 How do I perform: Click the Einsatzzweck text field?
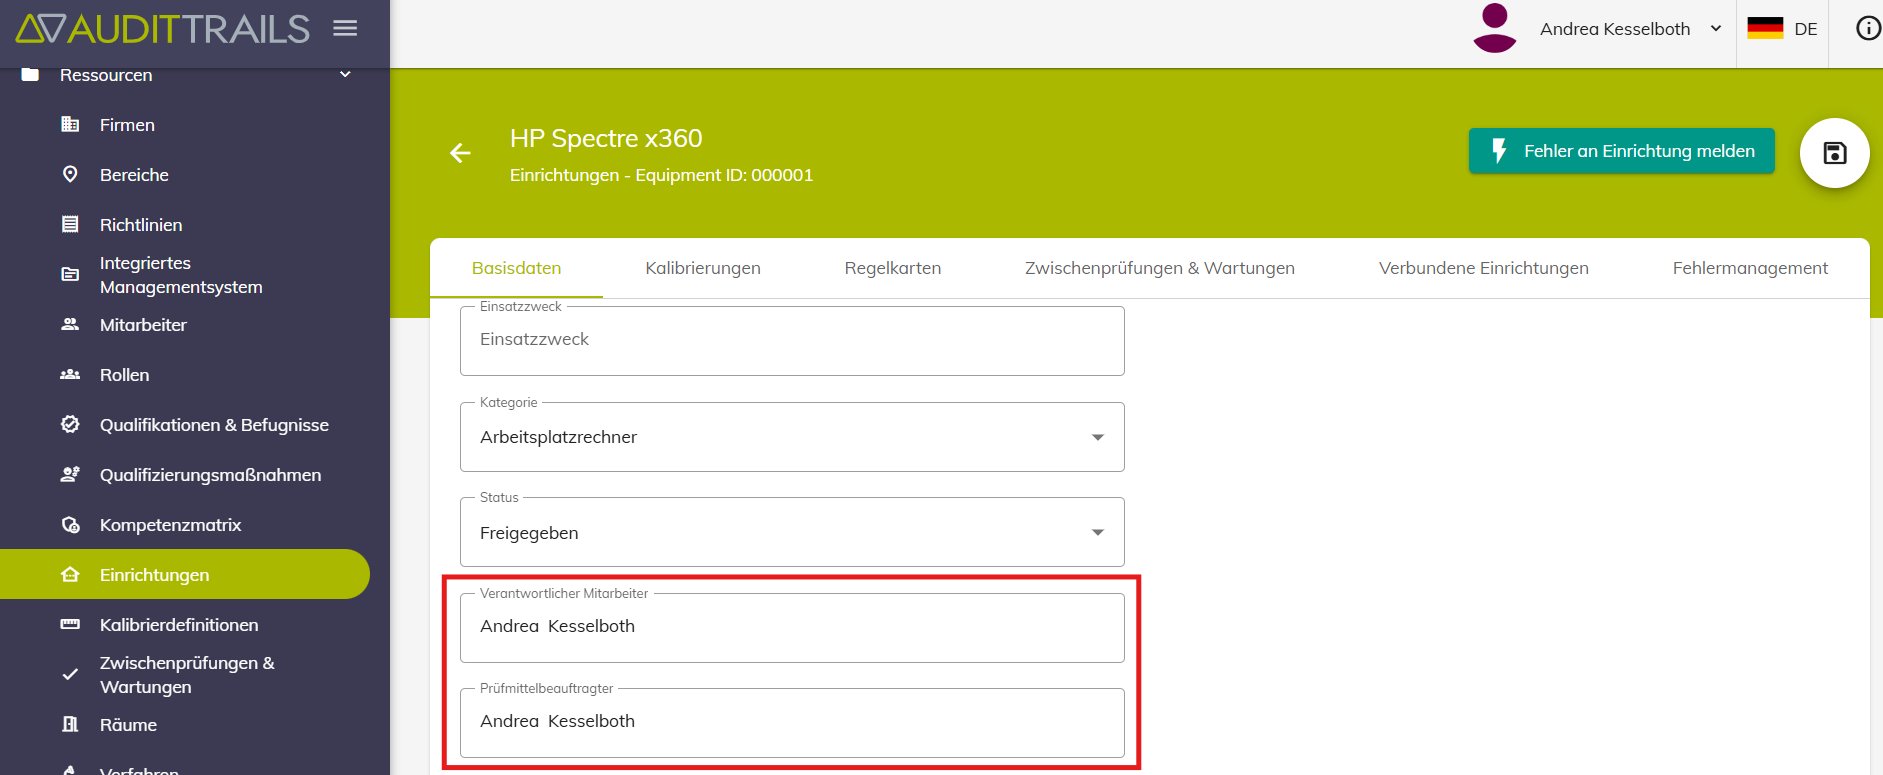tap(792, 341)
